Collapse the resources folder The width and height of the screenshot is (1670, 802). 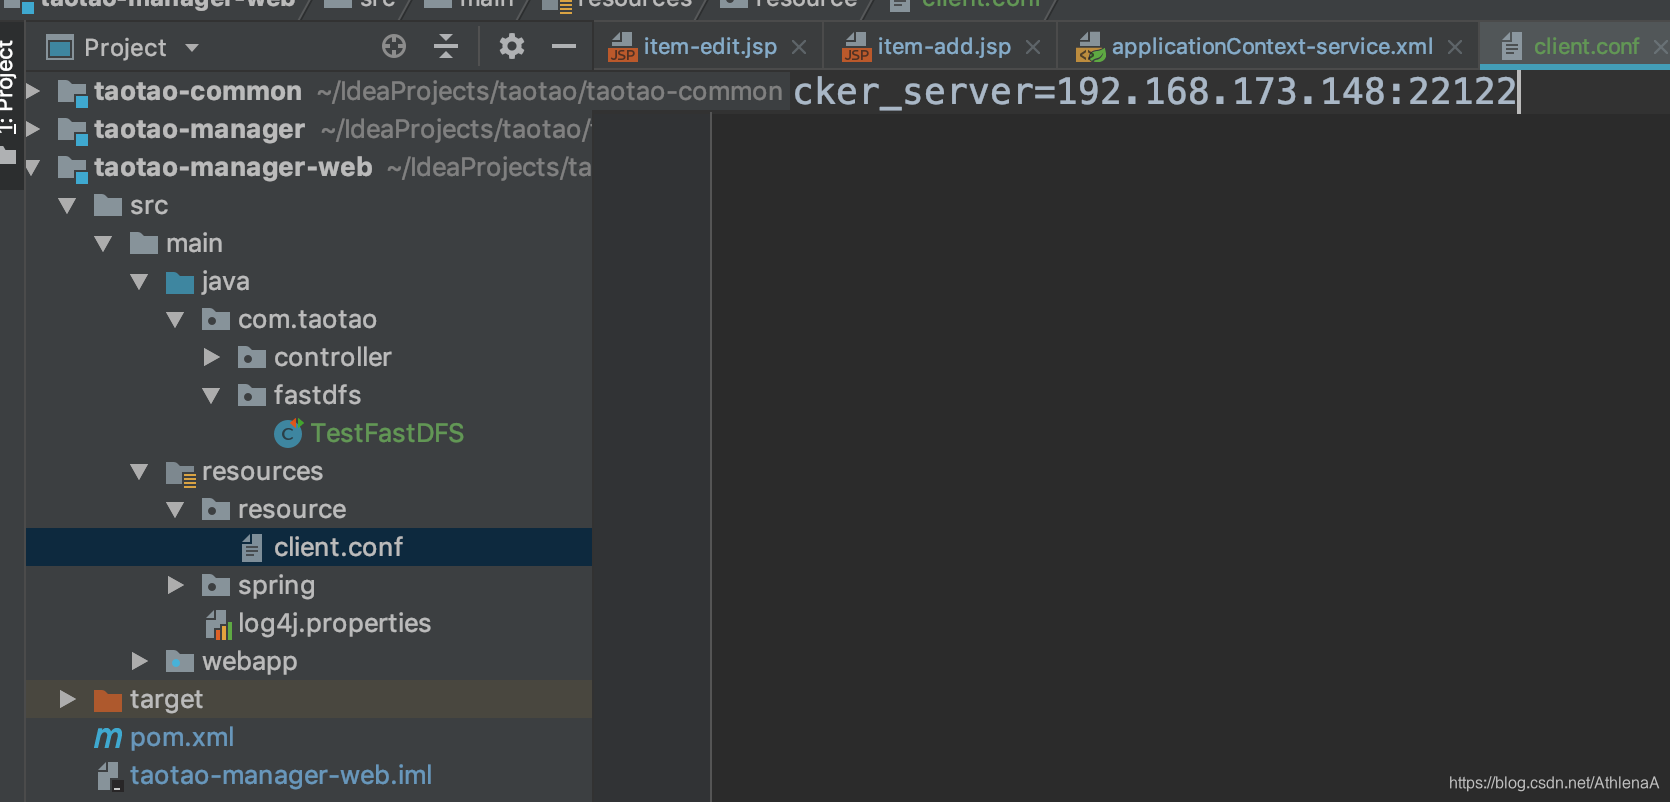point(139,472)
